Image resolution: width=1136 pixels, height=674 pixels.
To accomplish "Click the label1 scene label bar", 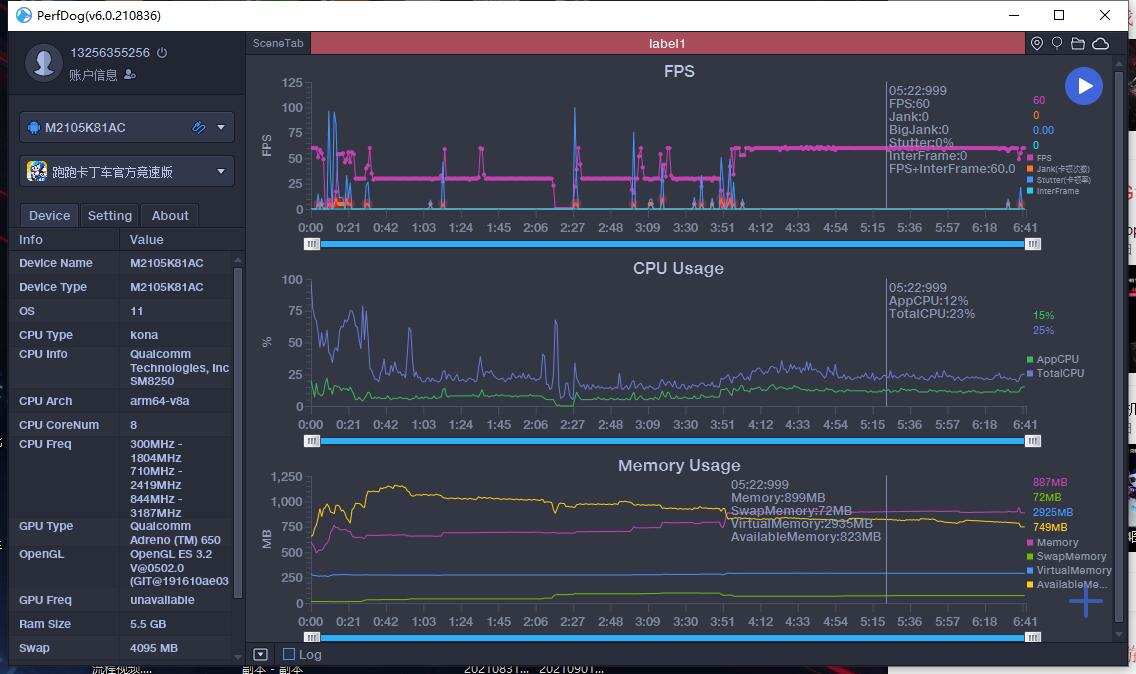I will click(x=667, y=43).
